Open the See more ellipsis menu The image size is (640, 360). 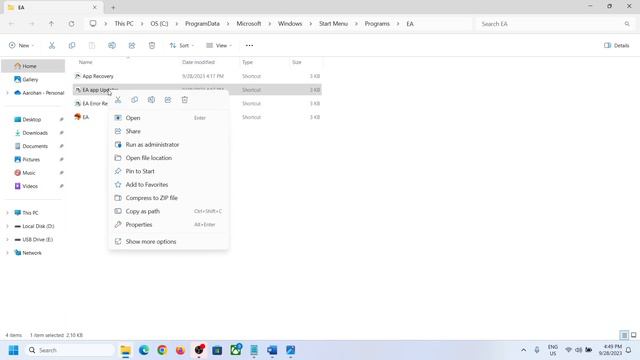click(x=249, y=45)
